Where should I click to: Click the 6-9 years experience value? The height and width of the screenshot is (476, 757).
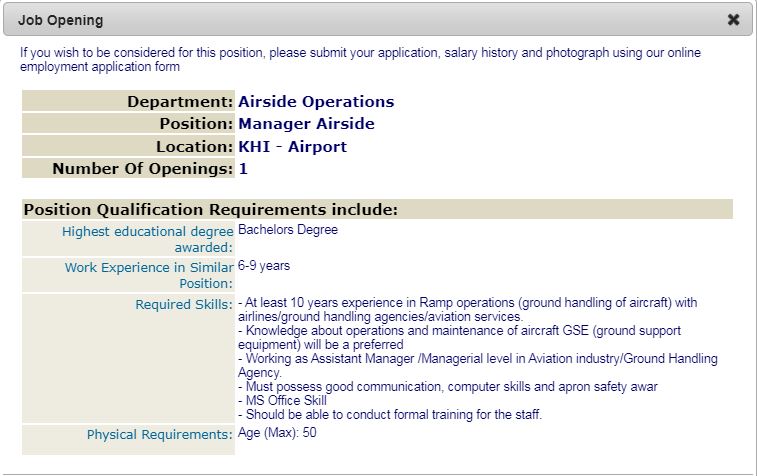click(264, 266)
